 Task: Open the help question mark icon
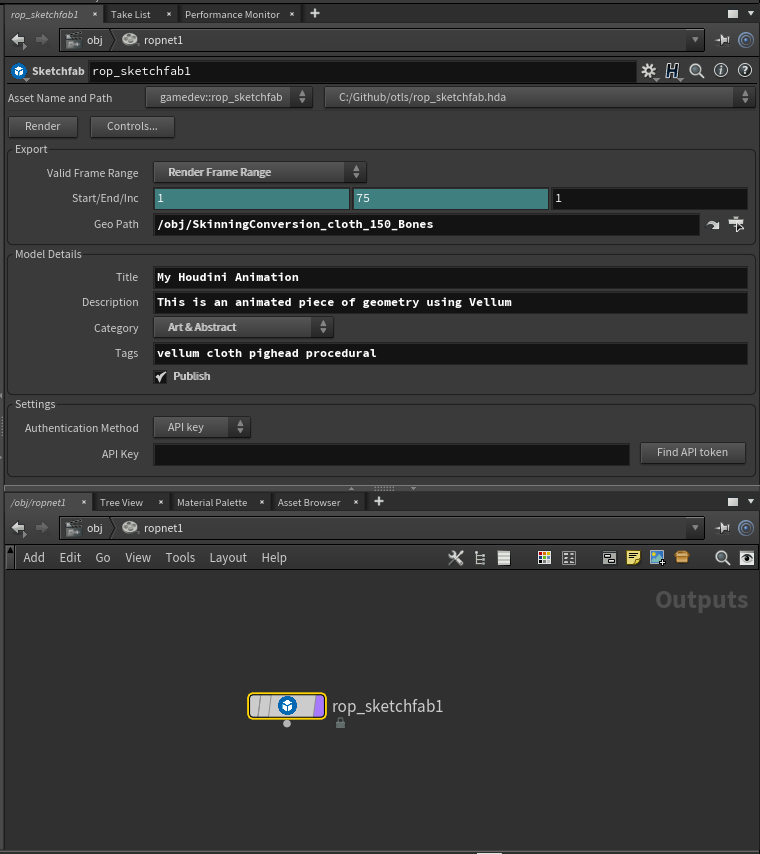pyautogui.click(x=744, y=71)
